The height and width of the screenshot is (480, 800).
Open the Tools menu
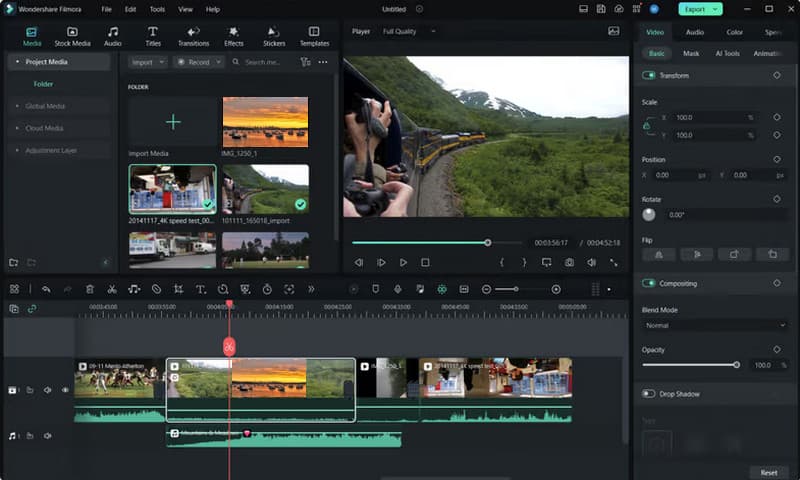coord(157,9)
